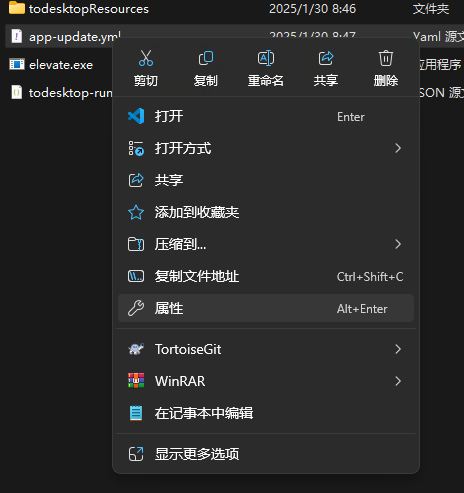Image resolution: width=464 pixels, height=493 pixels.
Task: Select the todesktop-run JSON file
Action: (x=61, y=93)
